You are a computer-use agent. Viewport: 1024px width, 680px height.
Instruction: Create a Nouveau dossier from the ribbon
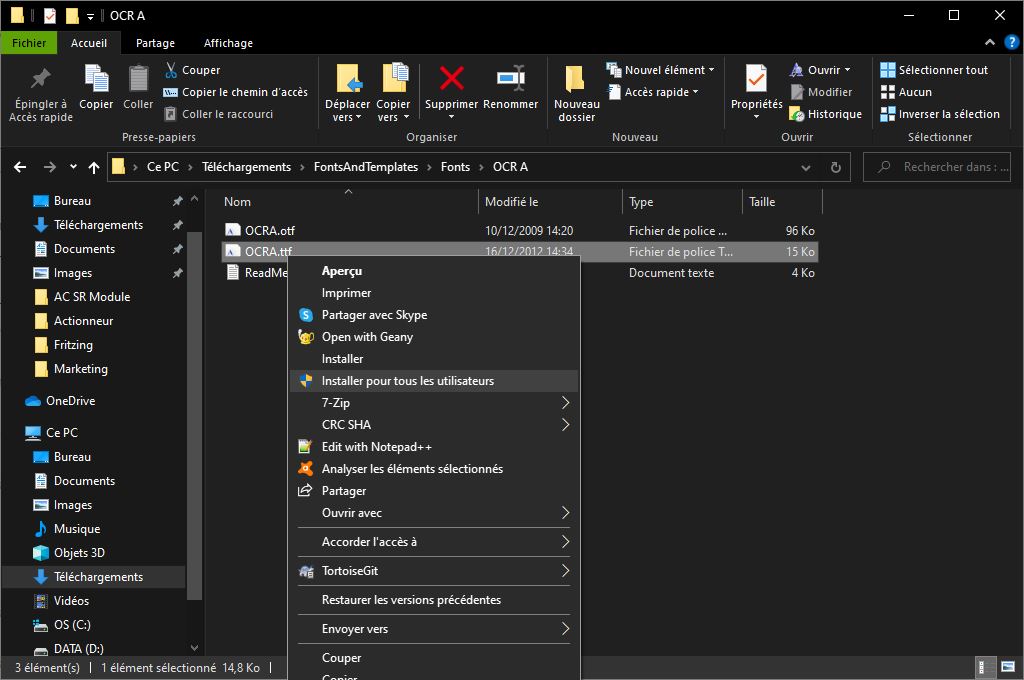coord(576,93)
